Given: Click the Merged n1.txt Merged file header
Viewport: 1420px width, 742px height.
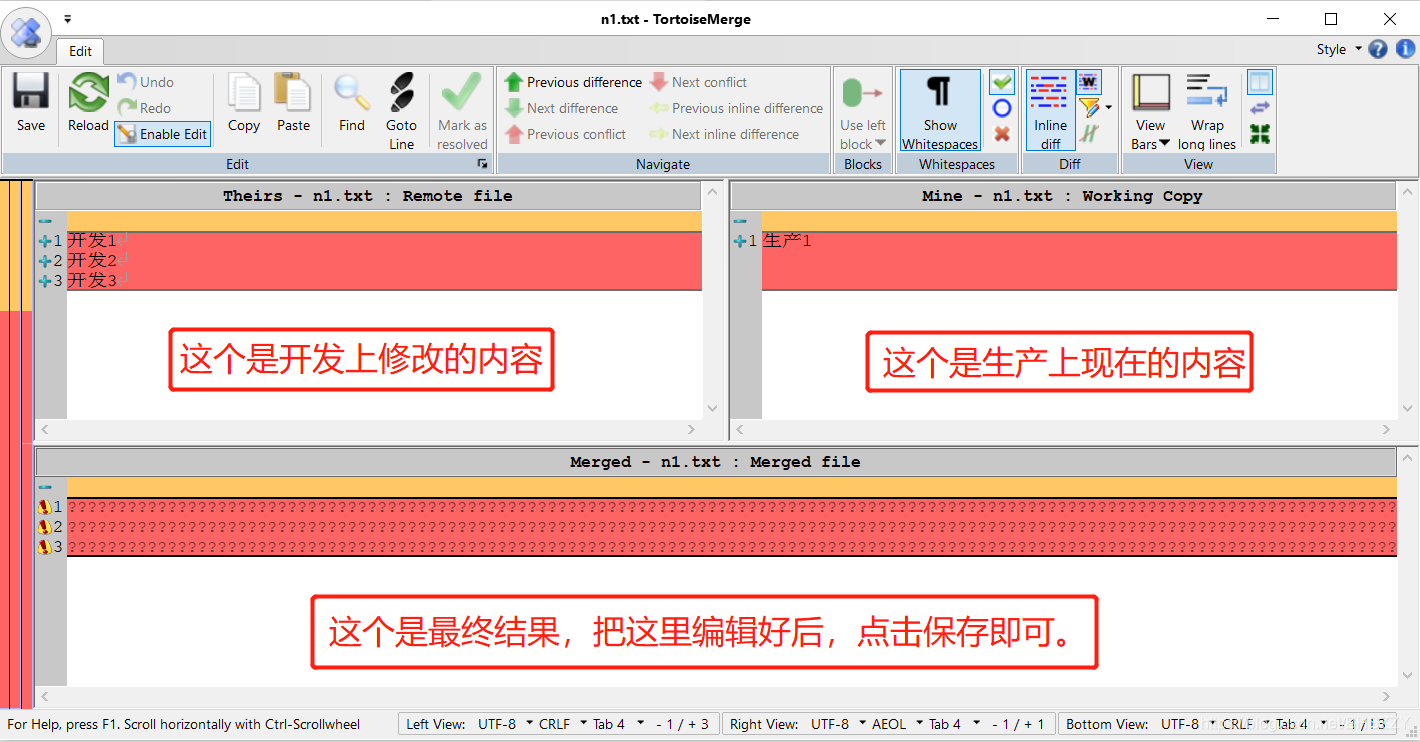Looking at the screenshot, I should 715,462.
